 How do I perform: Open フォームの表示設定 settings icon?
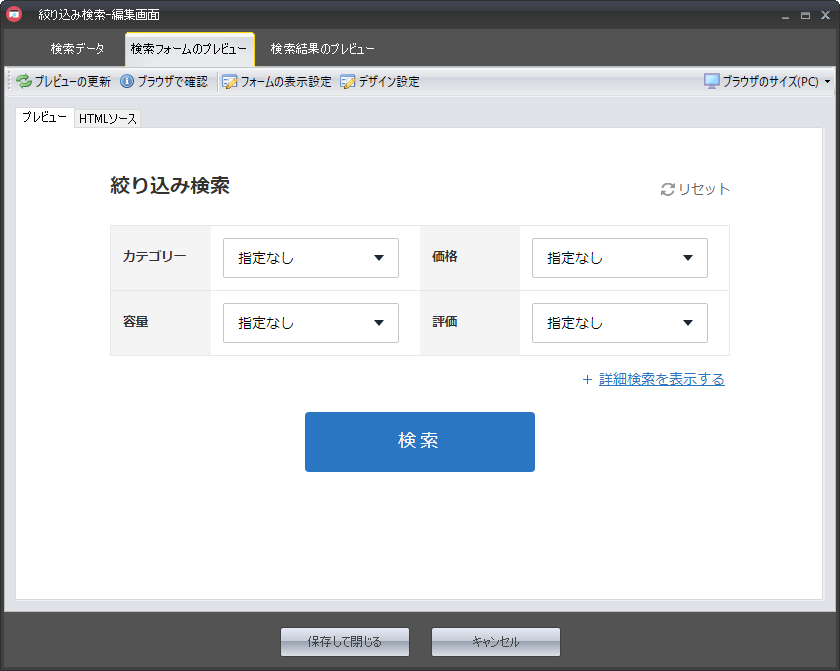[230, 82]
